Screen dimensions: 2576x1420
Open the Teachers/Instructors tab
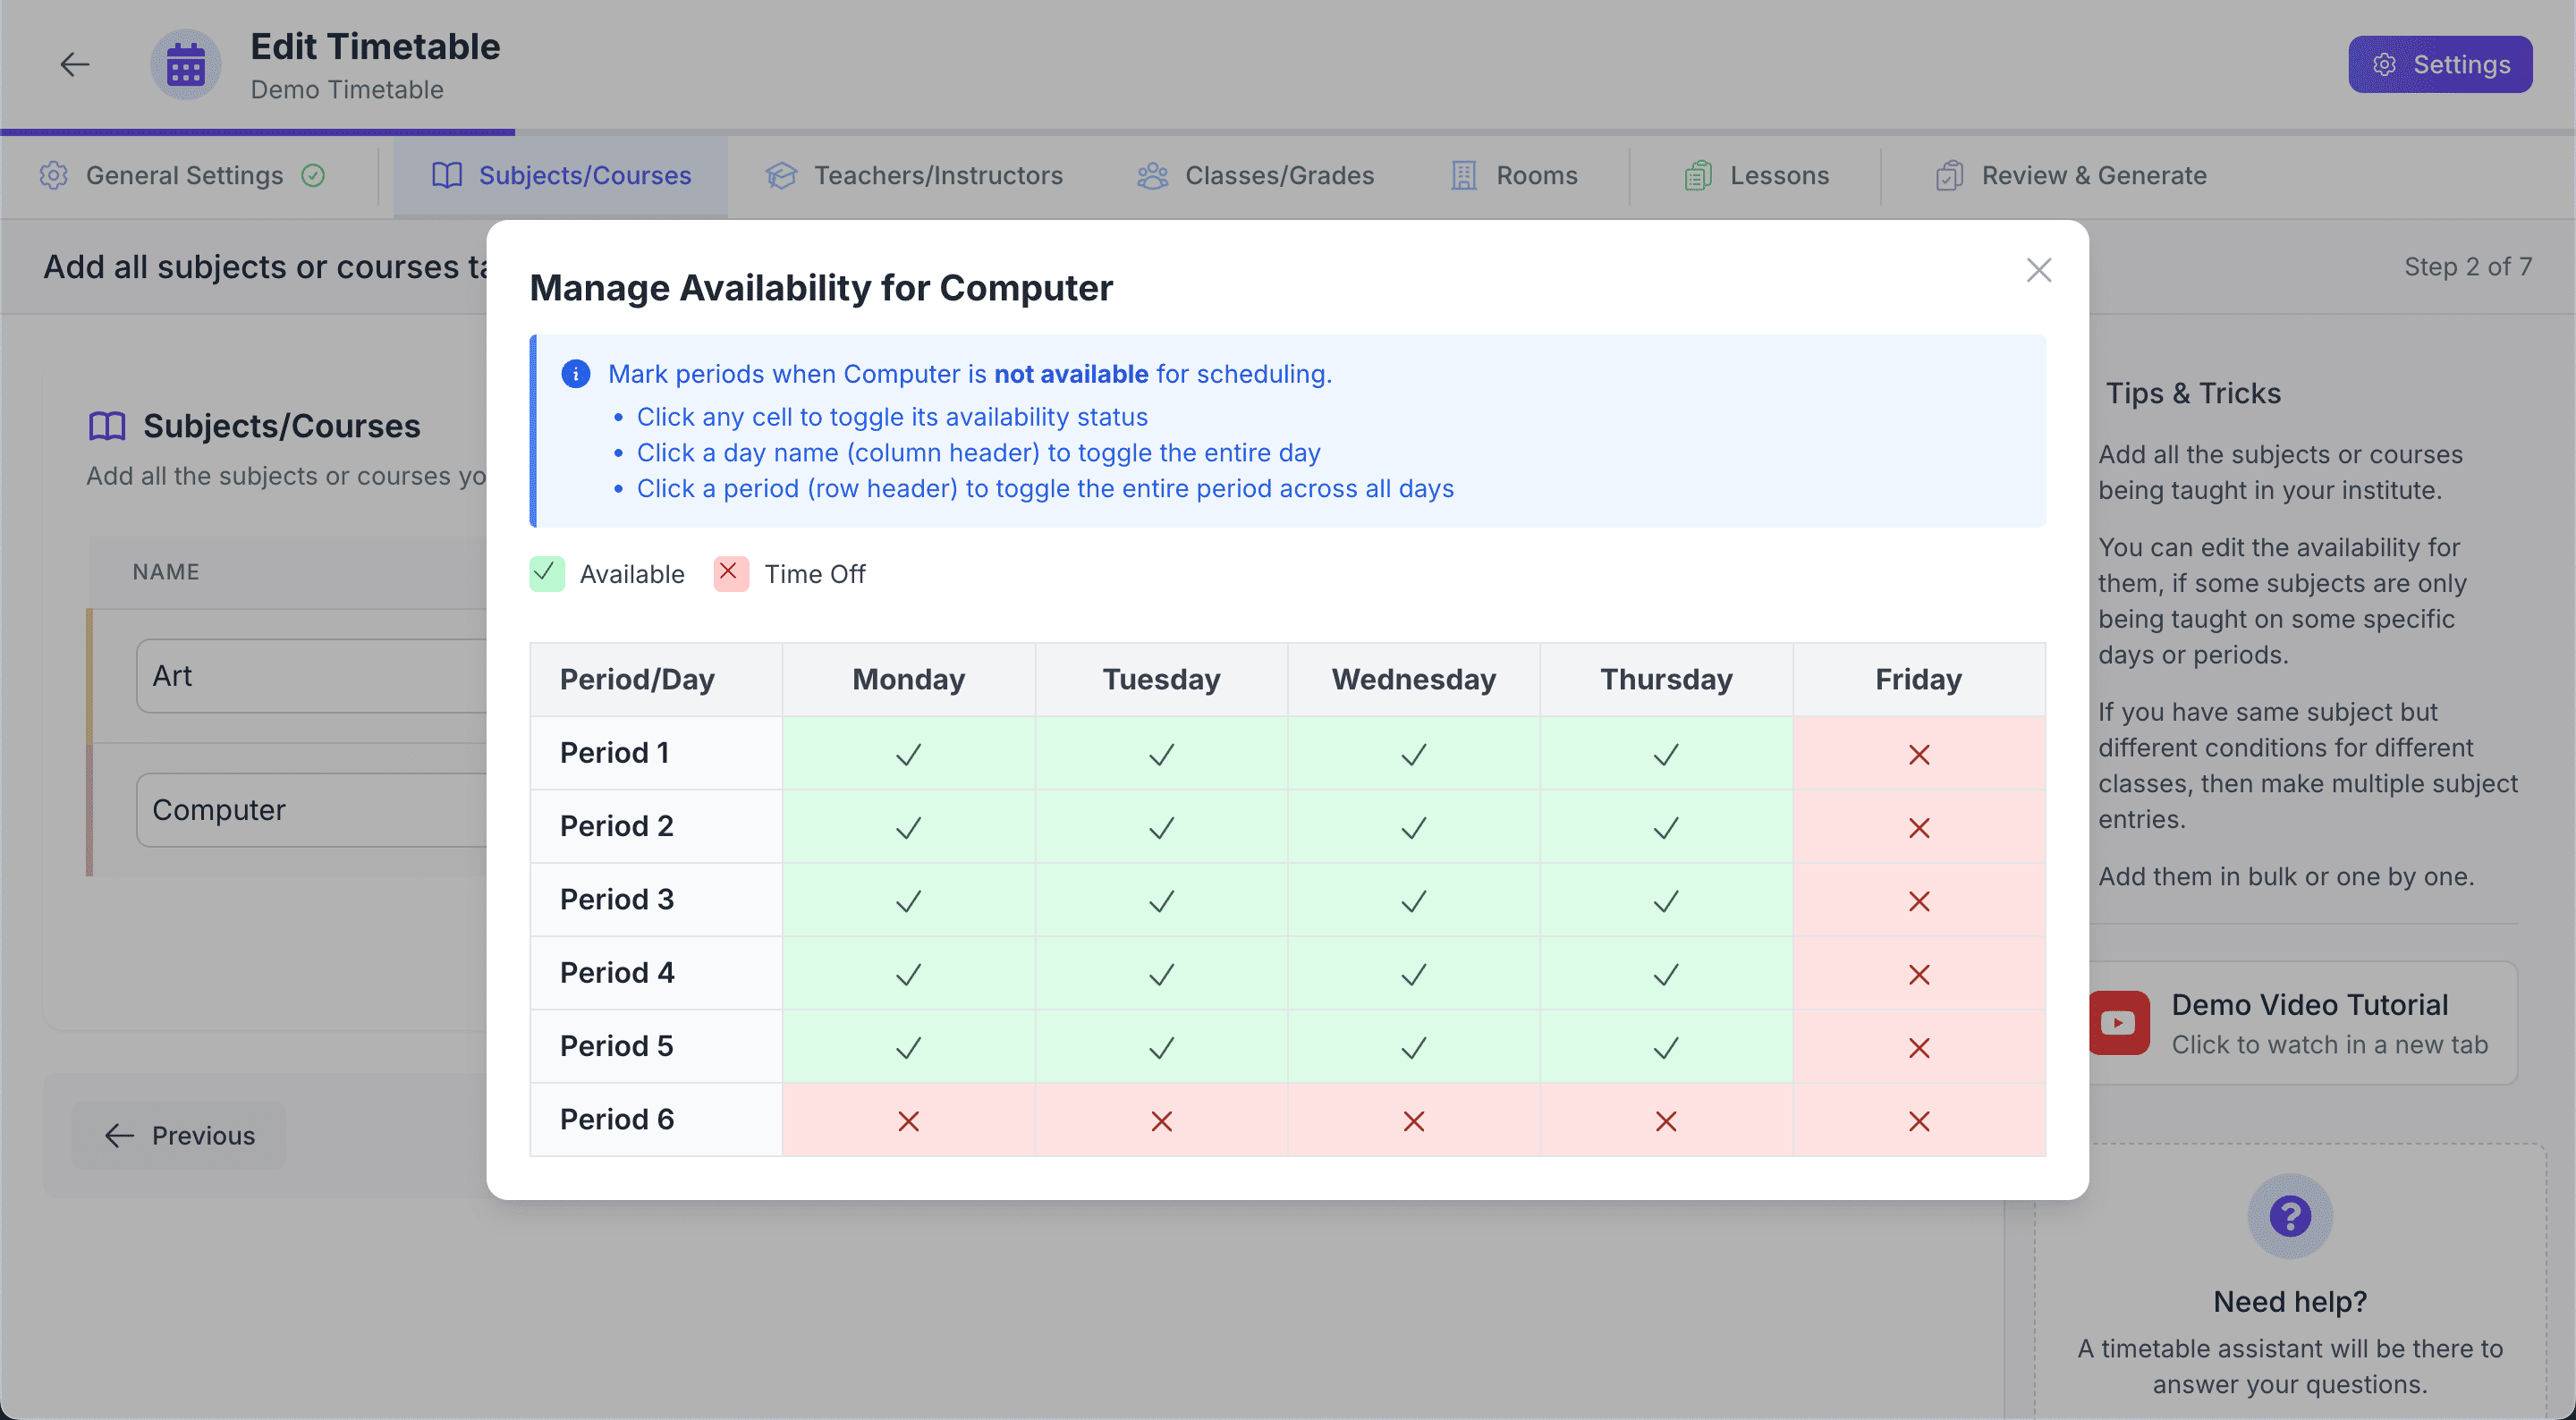(914, 175)
